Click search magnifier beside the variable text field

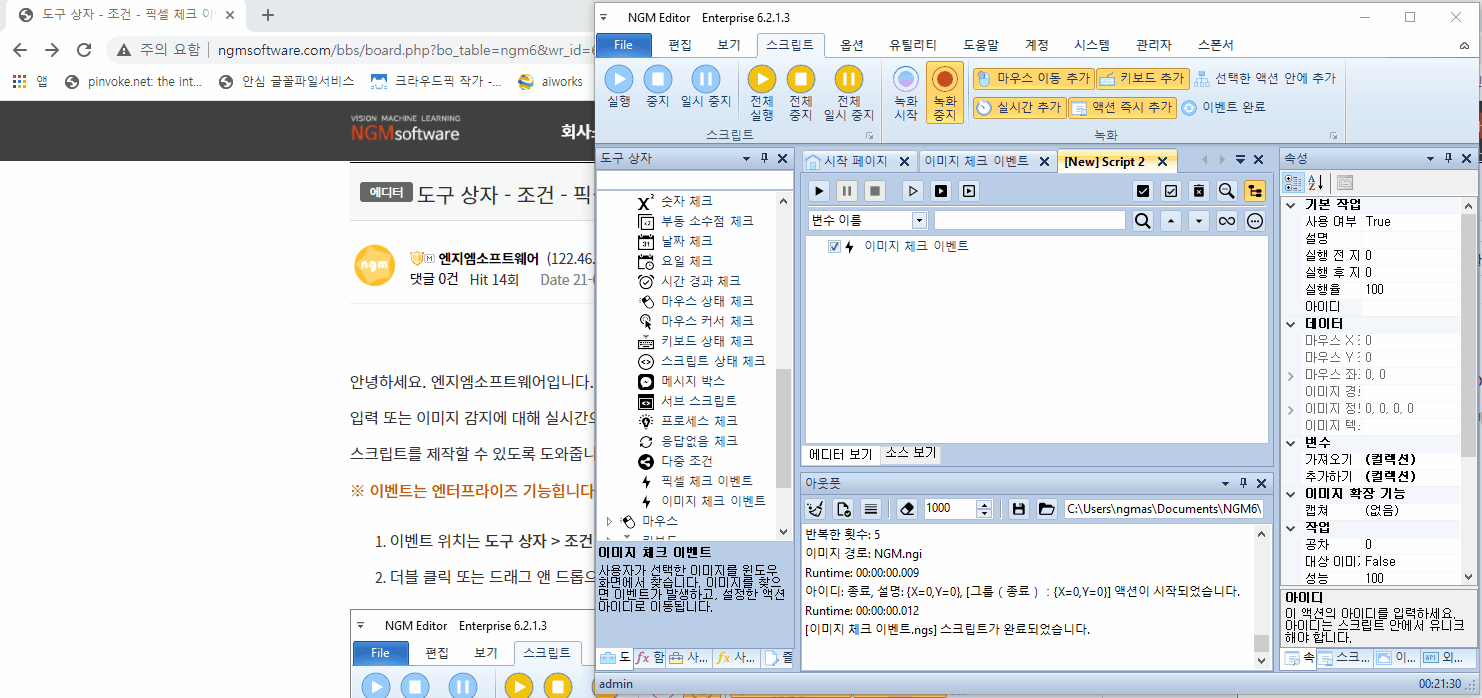1143,221
